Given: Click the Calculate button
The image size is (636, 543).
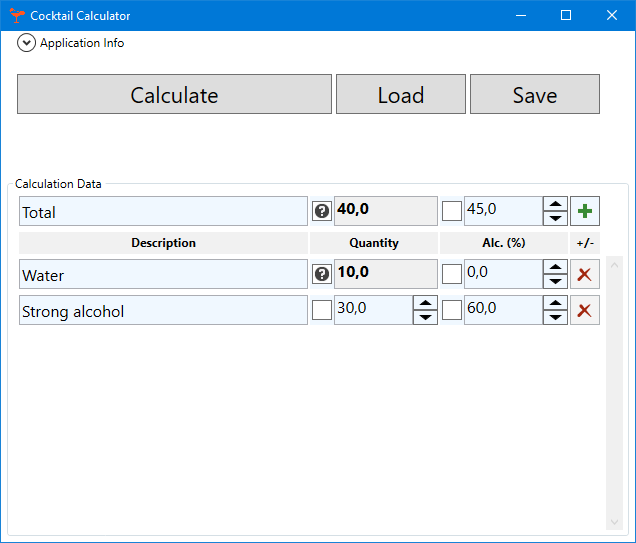Looking at the screenshot, I should [x=174, y=94].
